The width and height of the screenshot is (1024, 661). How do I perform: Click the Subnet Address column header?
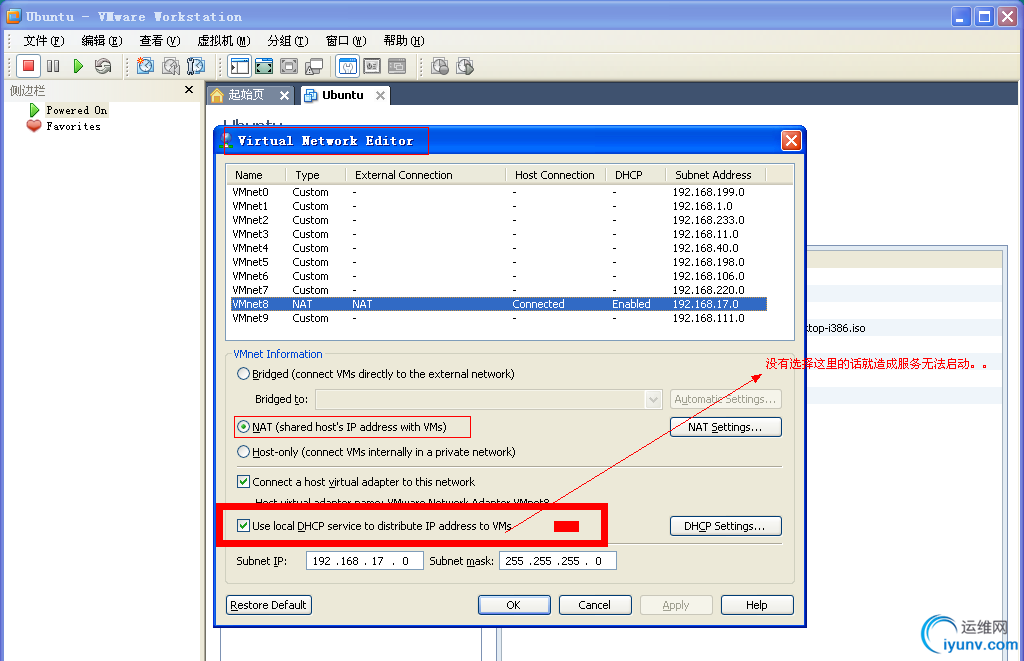click(716, 175)
